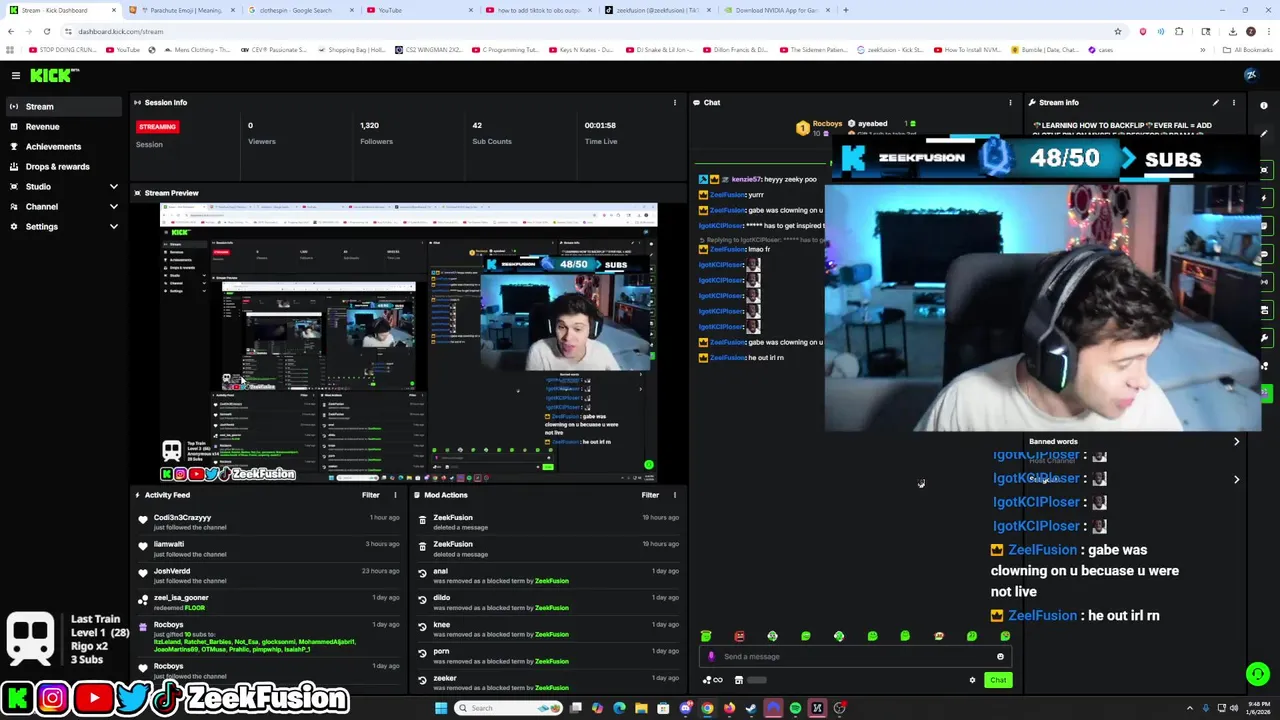The image size is (1280, 720).
Task: Open Stream in the sidebar
Action: click(65, 106)
